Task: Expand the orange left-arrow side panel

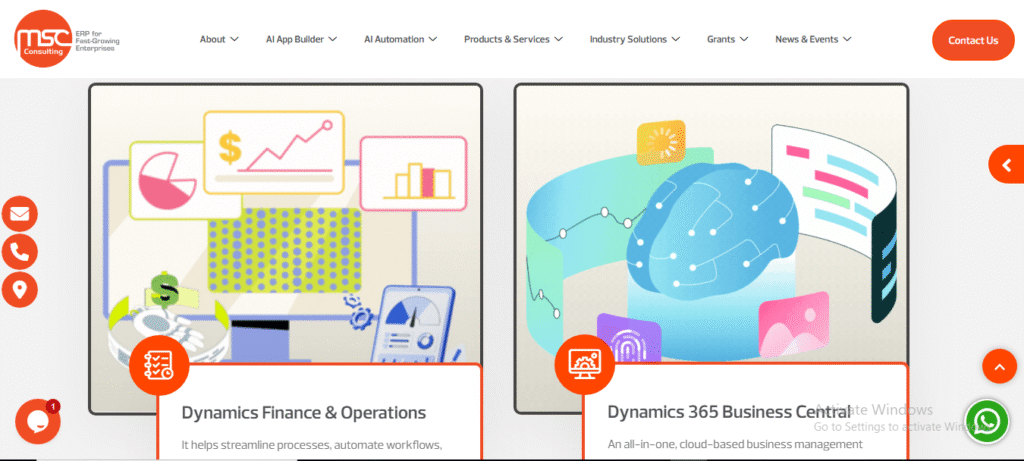Action: [1005, 165]
